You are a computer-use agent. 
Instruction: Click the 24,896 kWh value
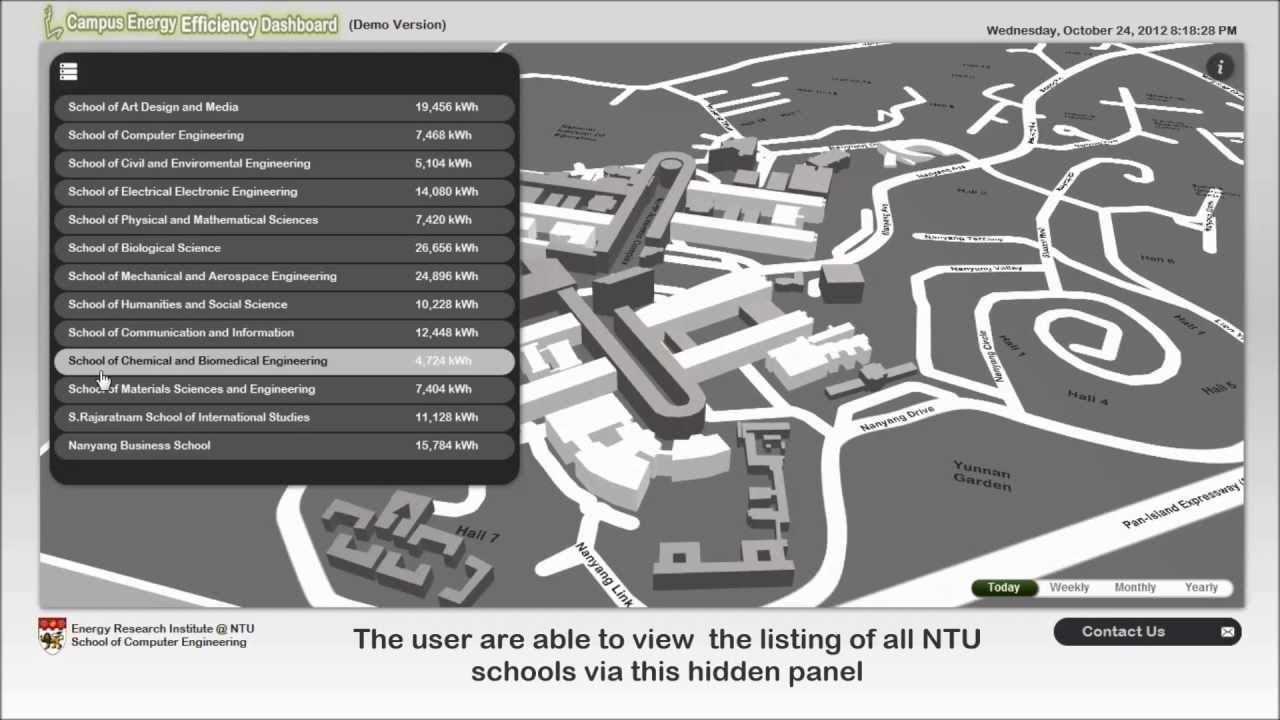pyautogui.click(x=446, y=276)
